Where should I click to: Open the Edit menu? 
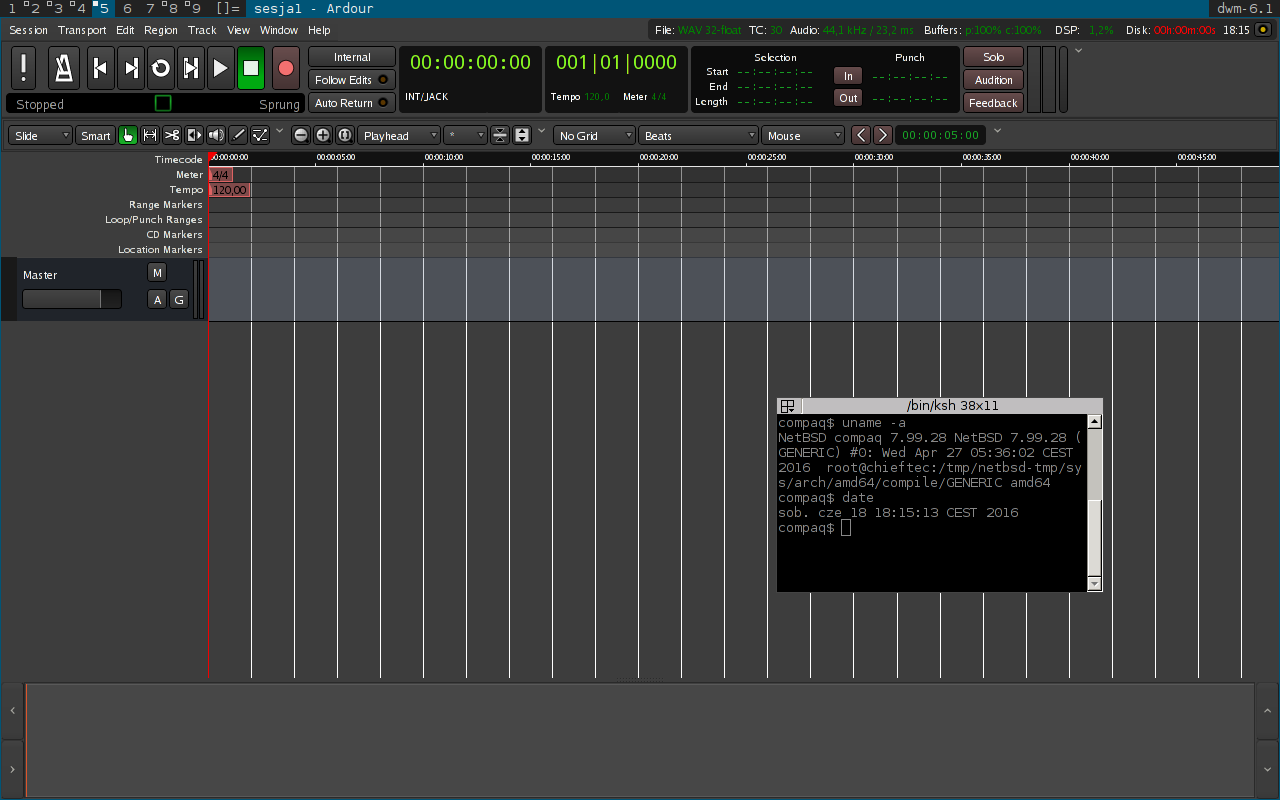pyautogui.click(x=125, y=30)
